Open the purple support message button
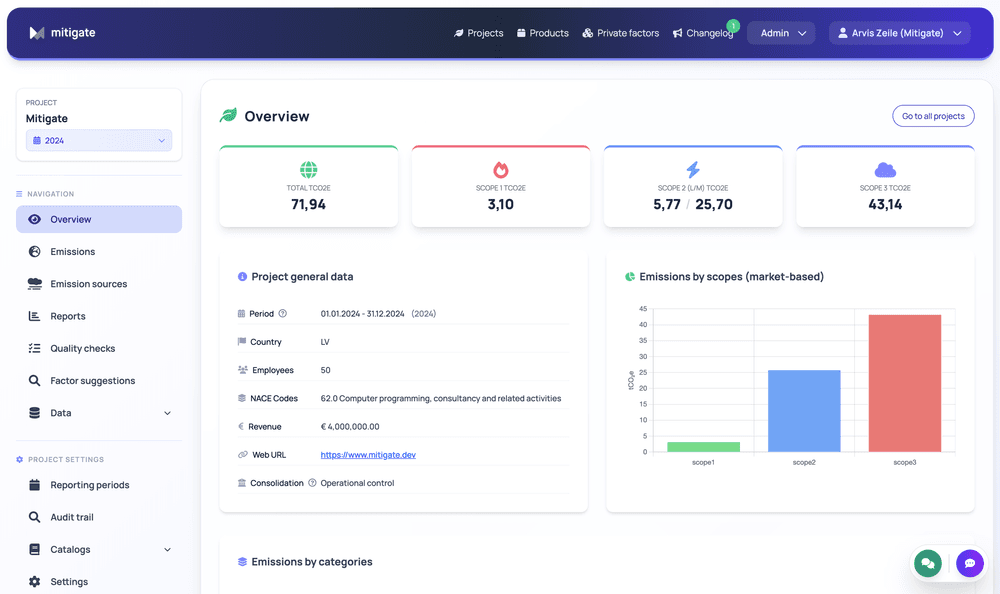 (969, 563)
